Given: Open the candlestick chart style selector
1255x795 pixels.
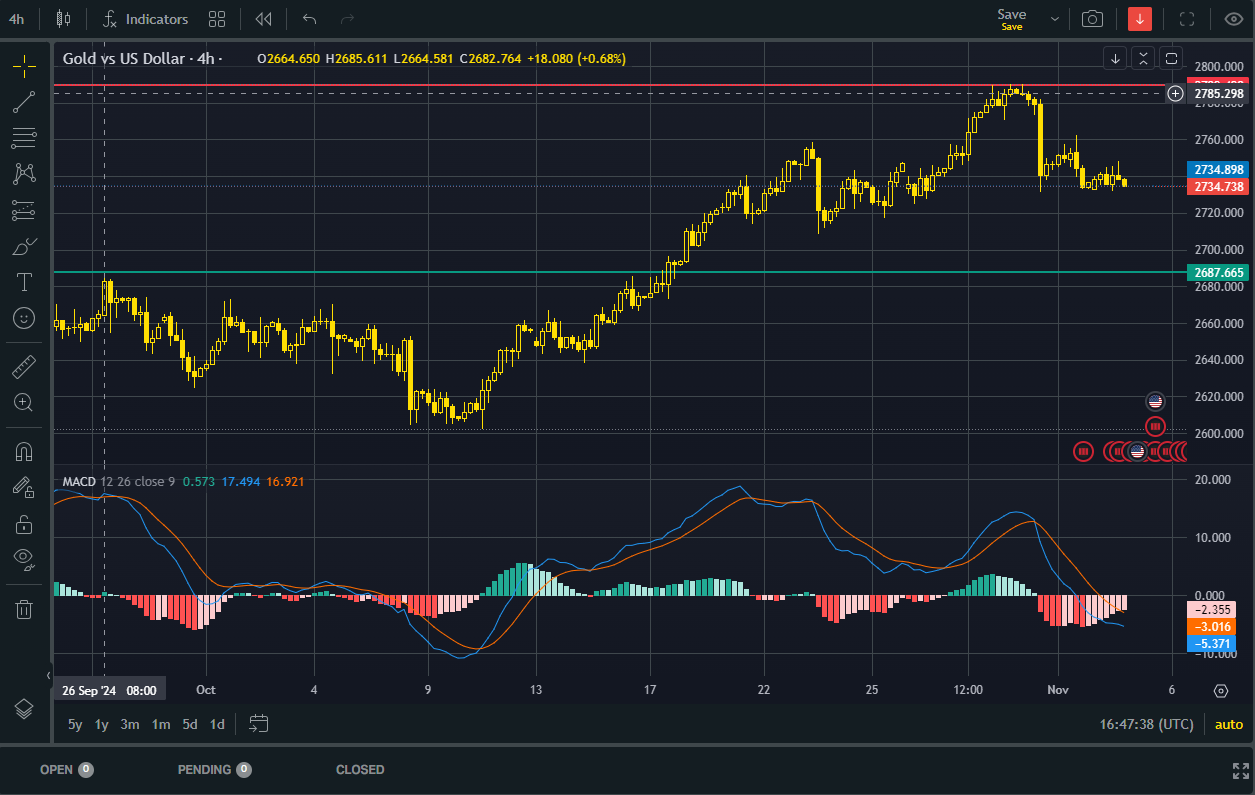Looking at the screenshot, I should (x=62, y=19).
